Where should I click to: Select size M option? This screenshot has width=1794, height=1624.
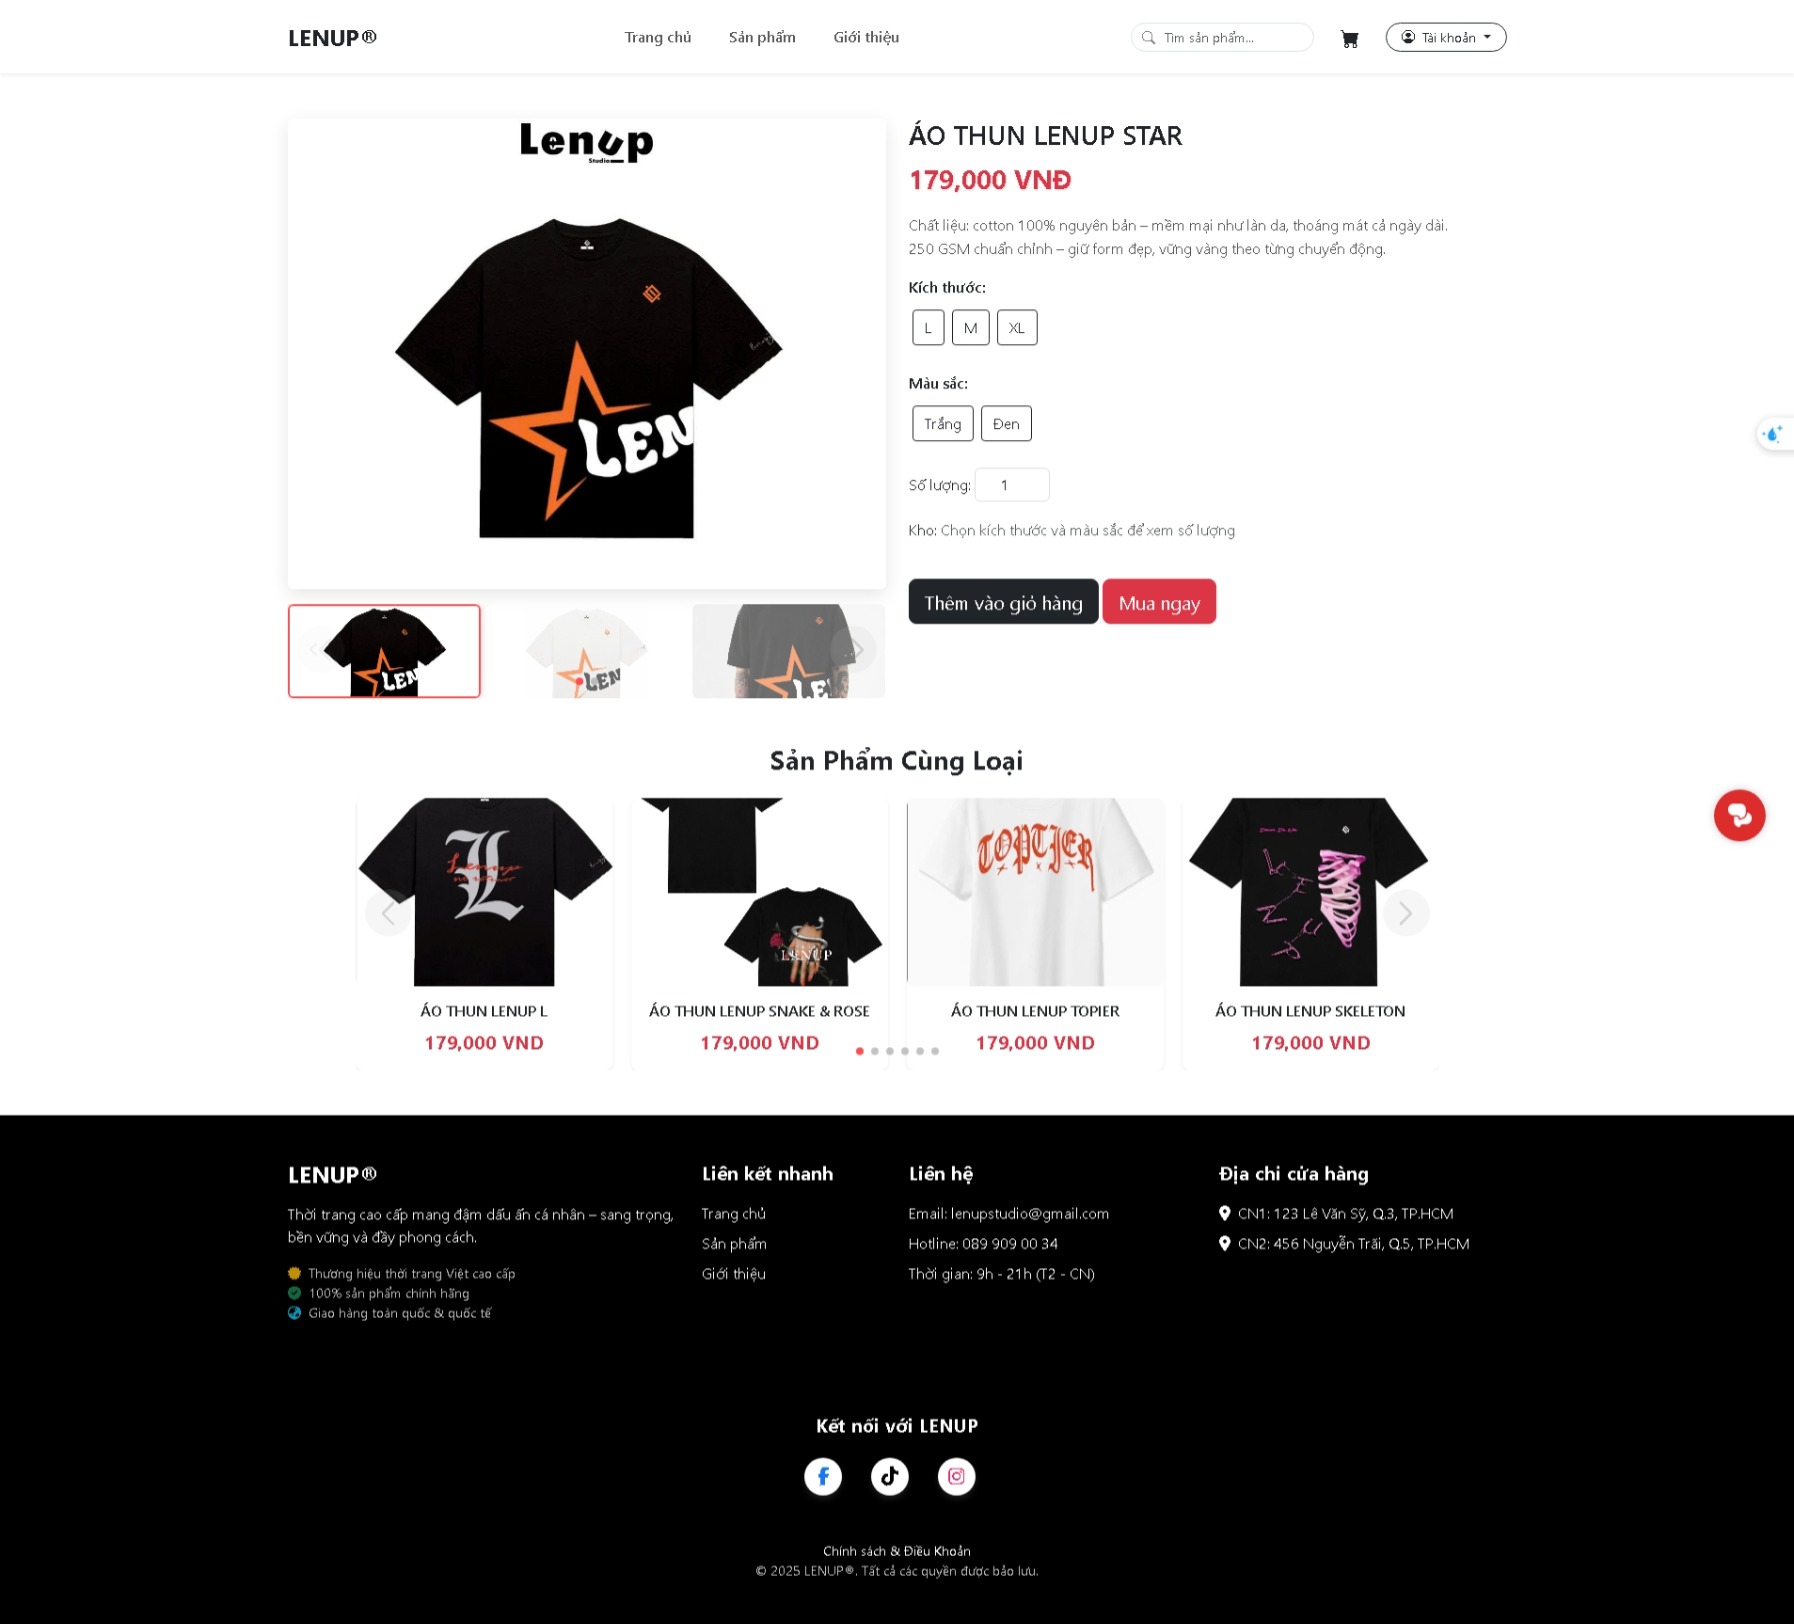970,328
